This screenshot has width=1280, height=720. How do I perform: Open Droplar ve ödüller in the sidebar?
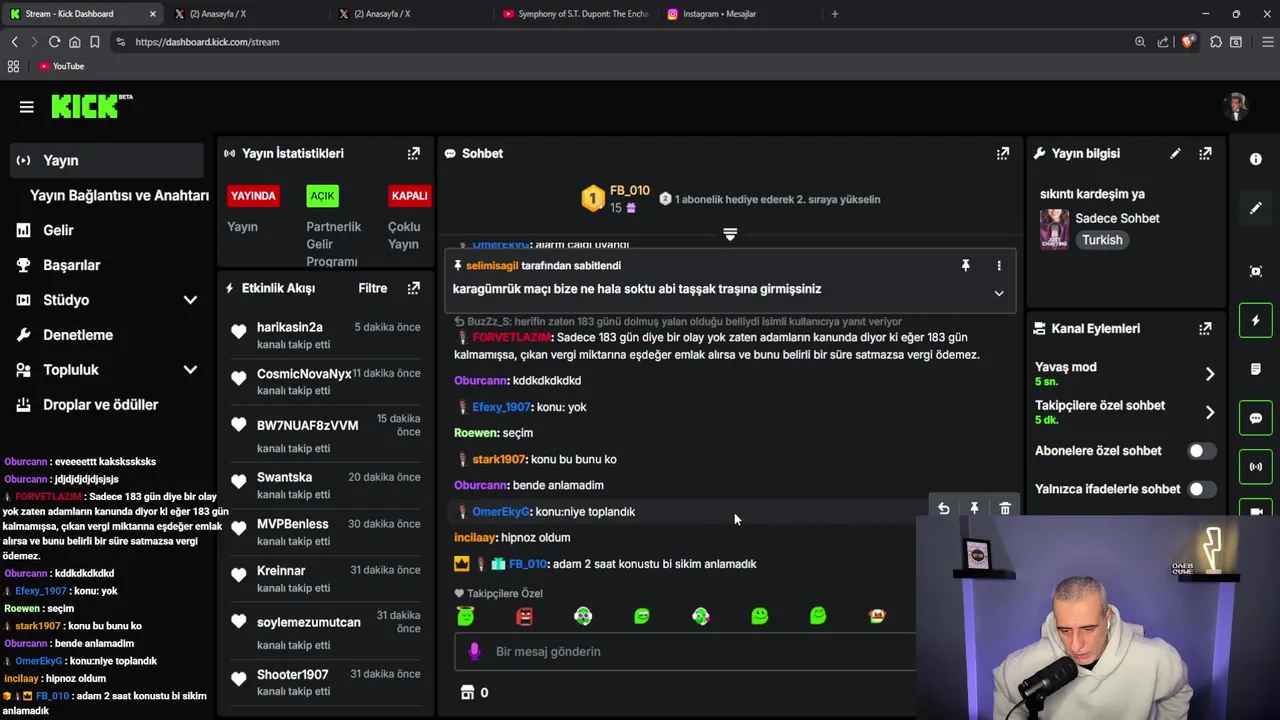(100, 405)
